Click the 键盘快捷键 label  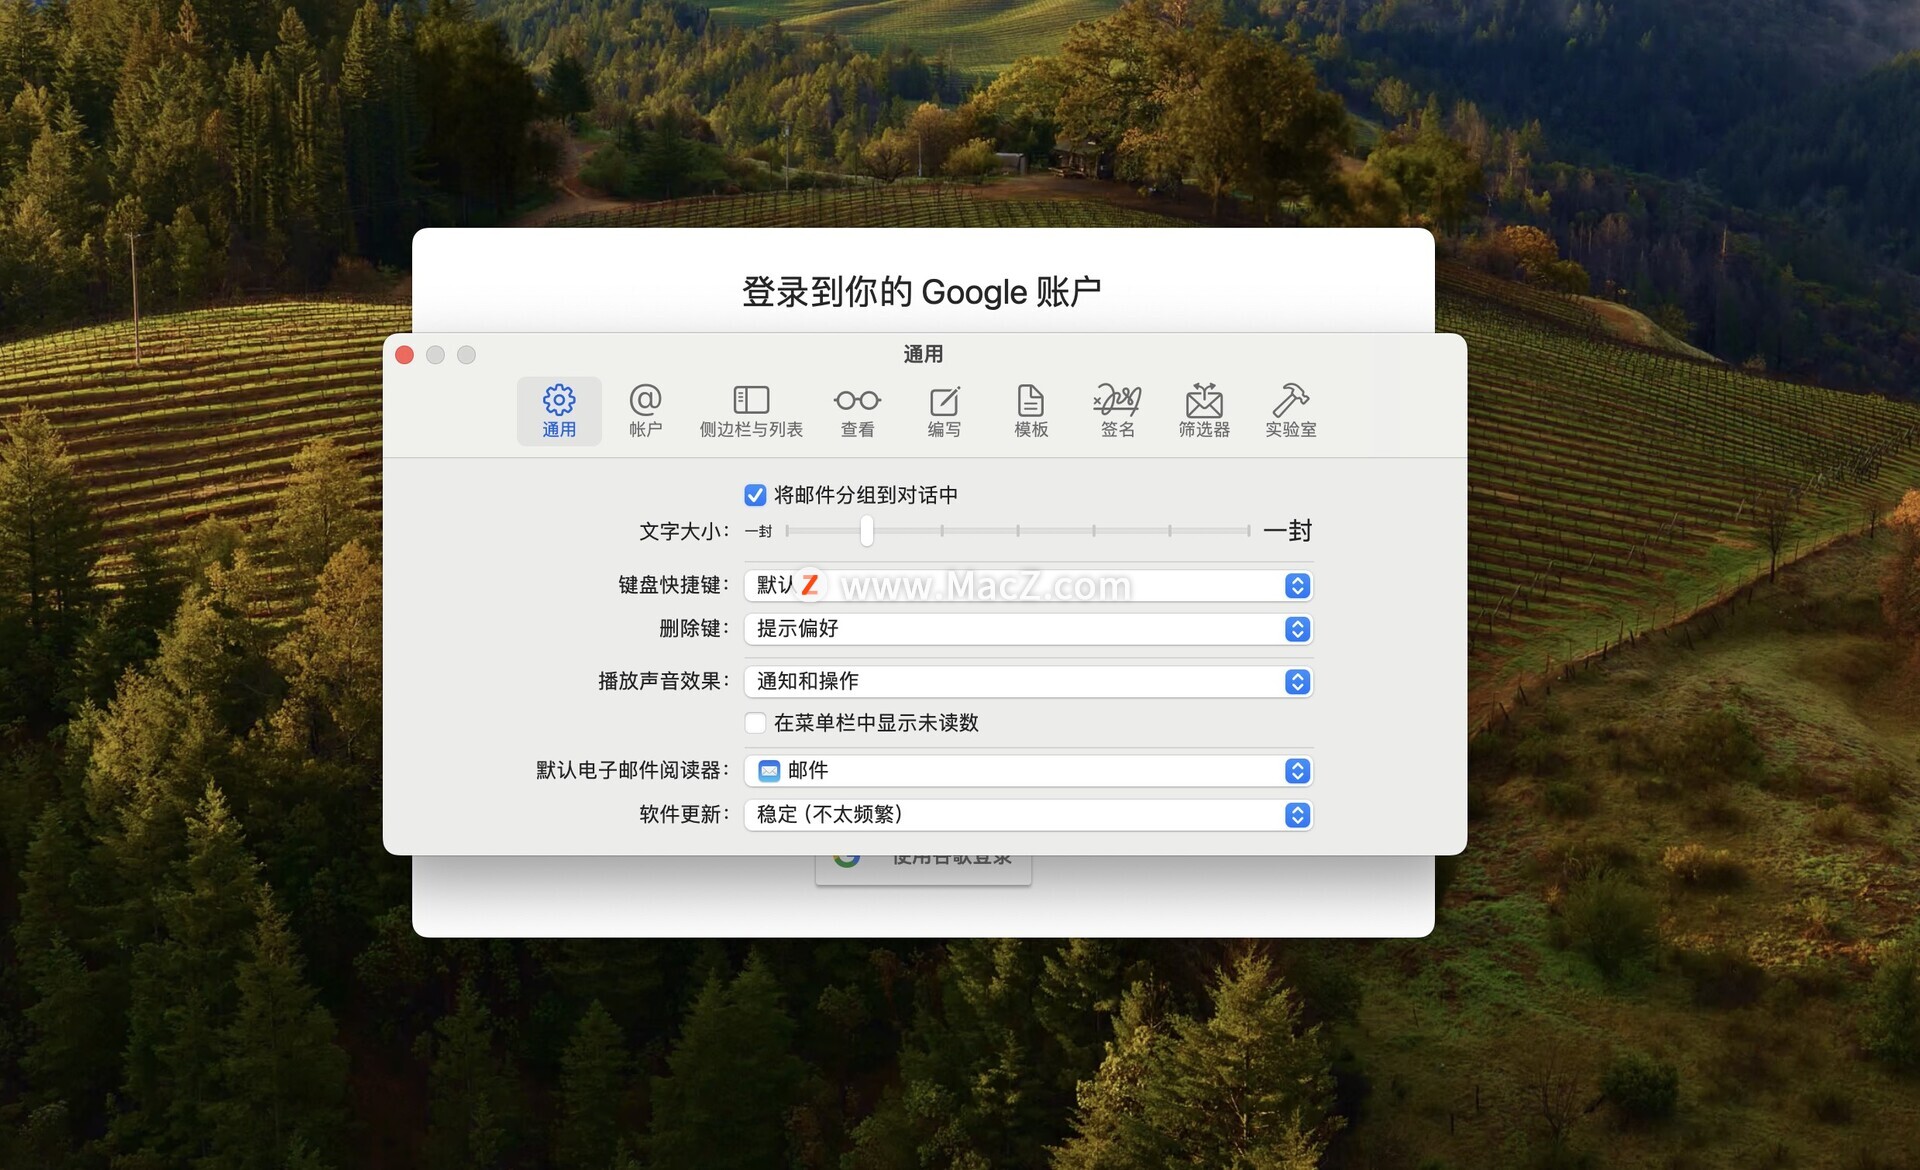coord(674,585)
